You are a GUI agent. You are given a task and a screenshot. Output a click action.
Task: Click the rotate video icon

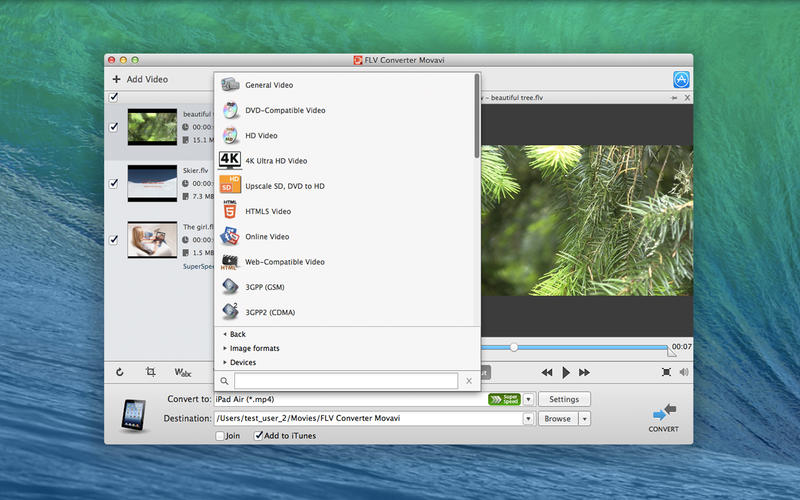pyautogui.click(x=120, y=372)
